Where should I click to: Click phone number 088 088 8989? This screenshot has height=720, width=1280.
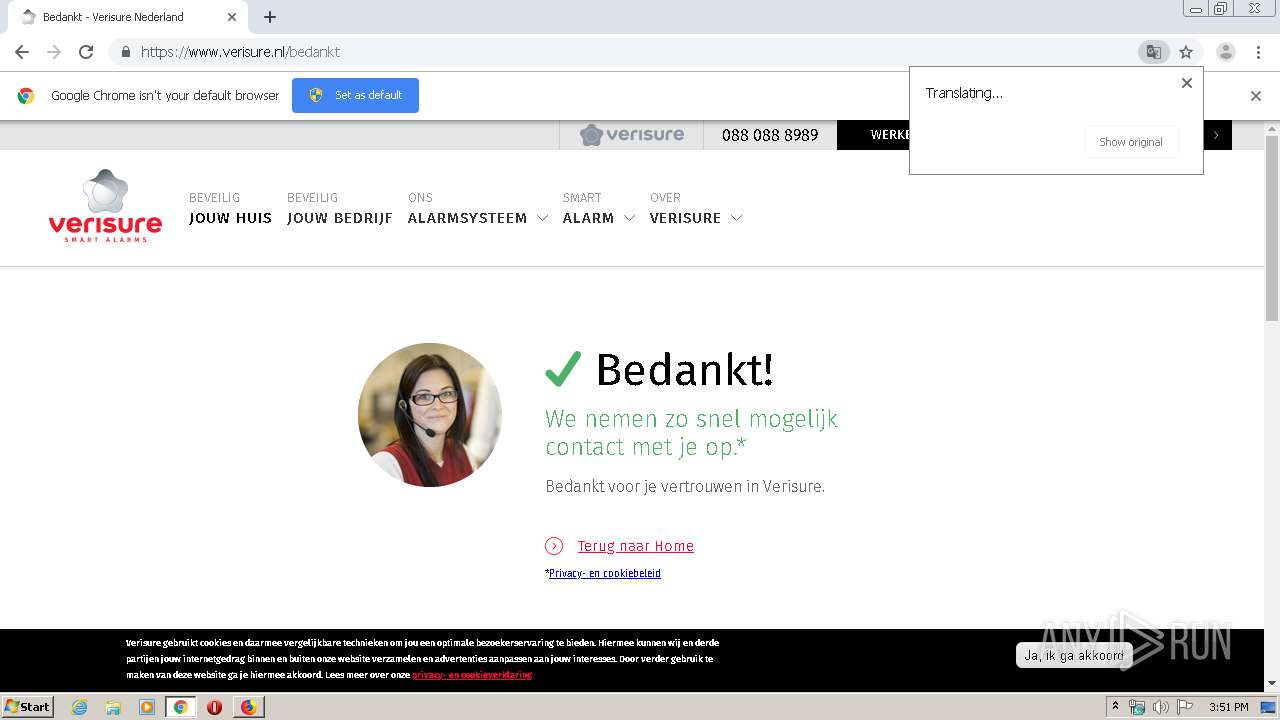[x=770, y=135]
